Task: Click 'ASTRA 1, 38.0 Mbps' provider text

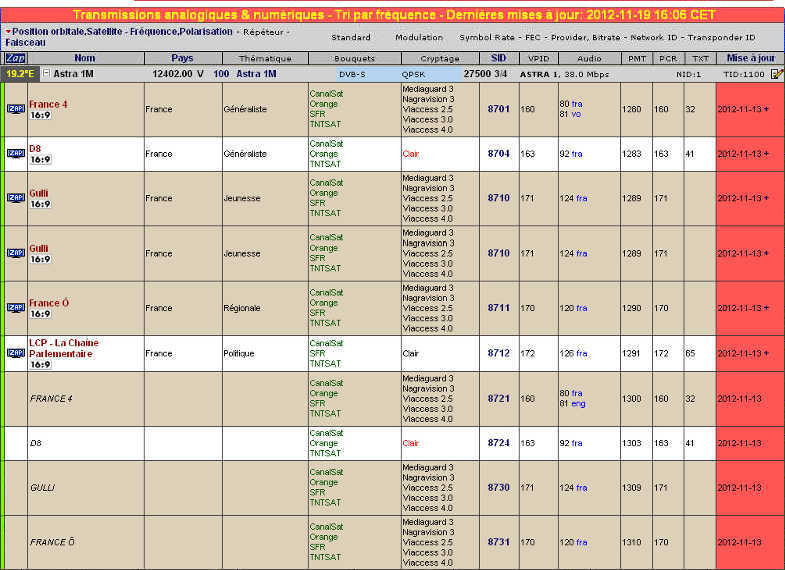Action: coord(564,74)
